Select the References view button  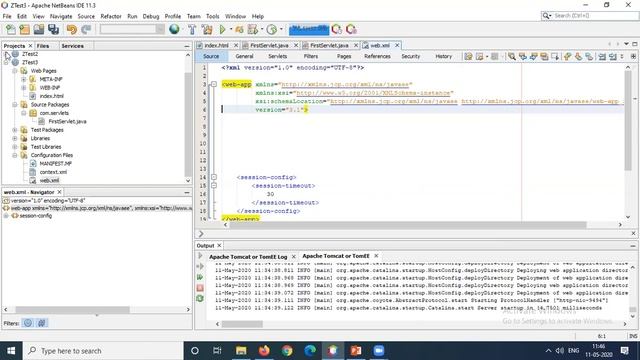pyautogui.click(x=377, y=56)
